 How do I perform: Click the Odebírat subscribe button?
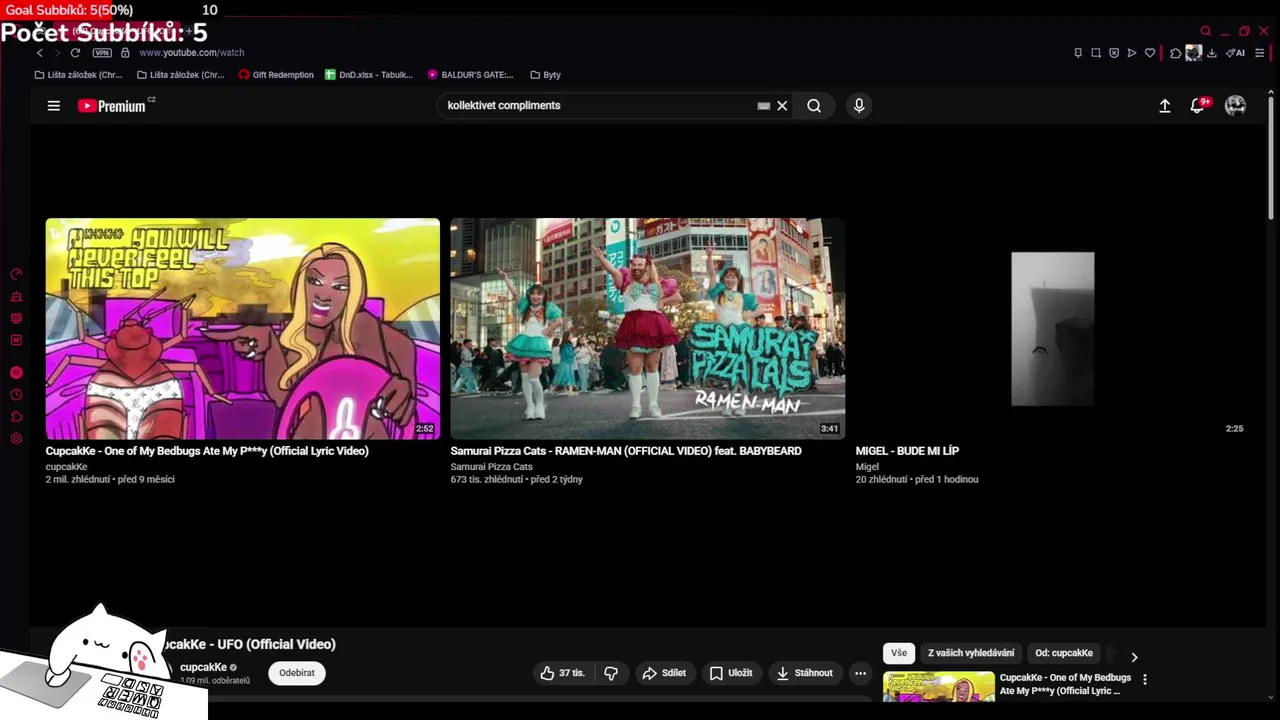point(297,673)
